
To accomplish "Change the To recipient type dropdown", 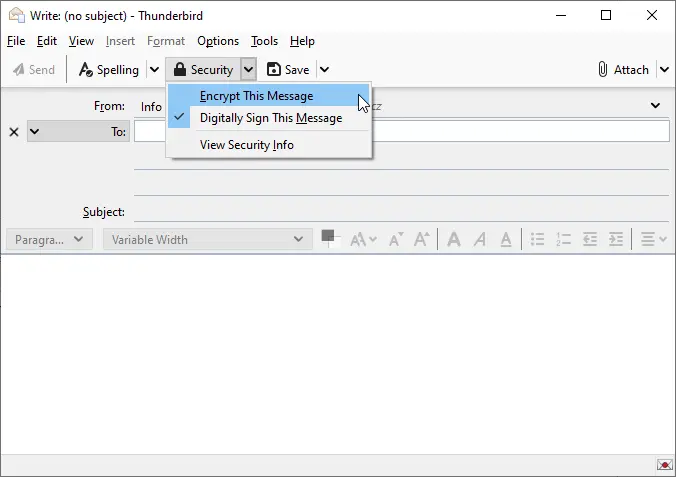I will pyautogui.click(x=78, y=131).
